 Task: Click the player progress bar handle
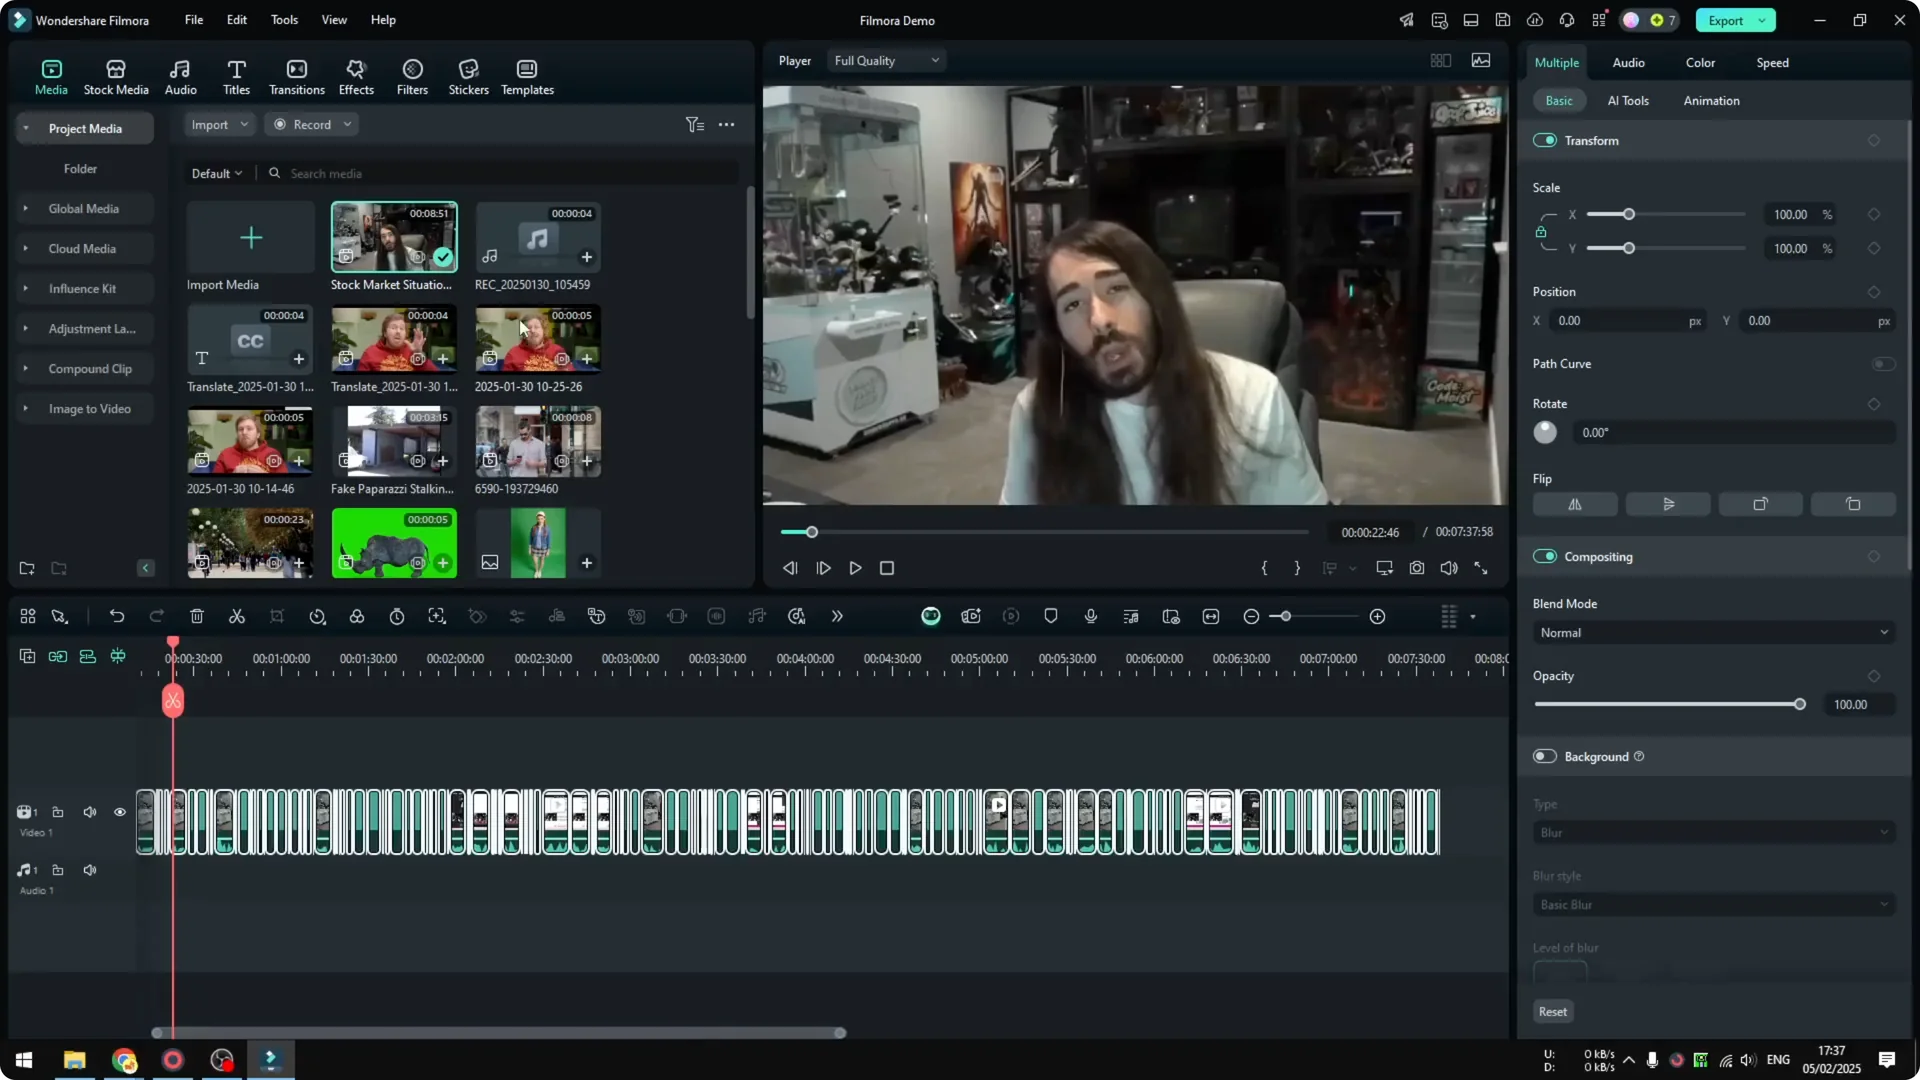tap(812, 532)
